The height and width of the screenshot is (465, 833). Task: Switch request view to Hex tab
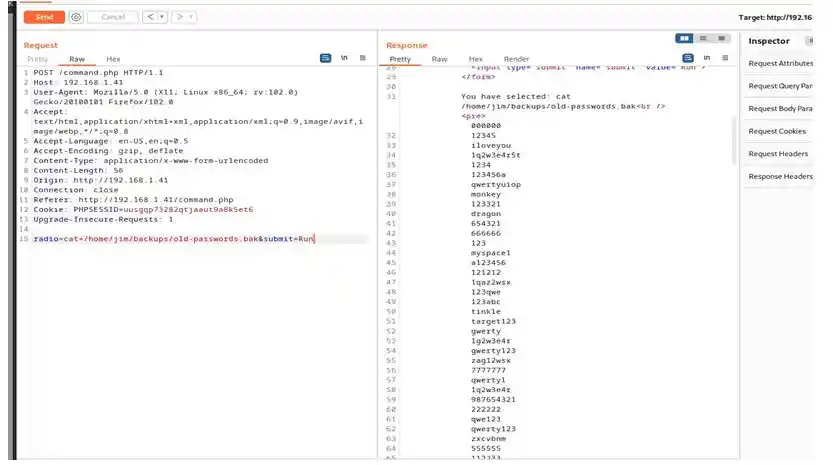tap(113, 60)
